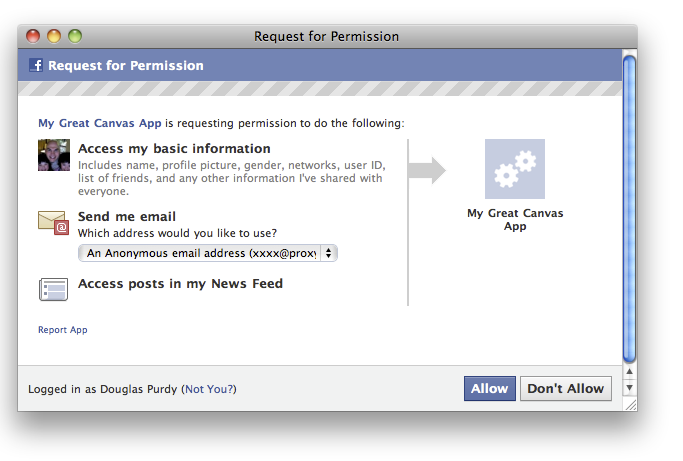Click the gears app icon

coord(515,169)
